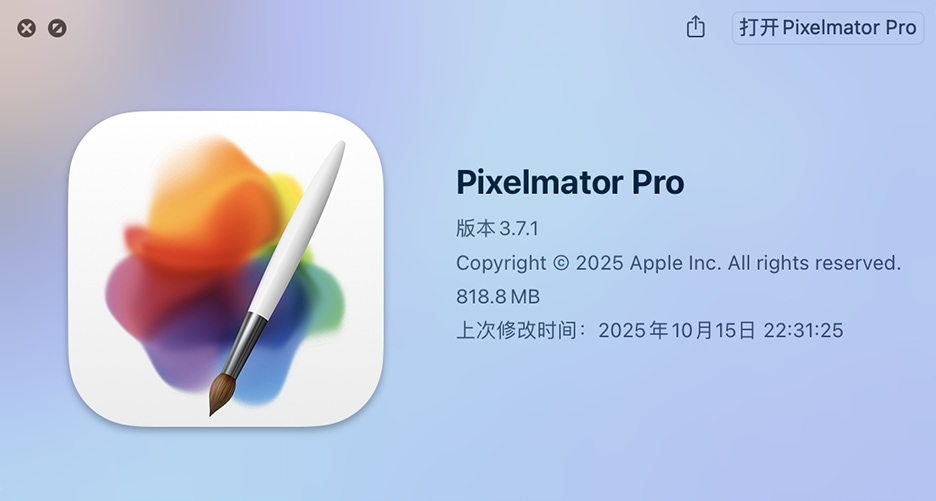The height and width of the screenshot is (501, 936).
Task: Click the version number 3.7.1
Action: click(x=519, y=228)
